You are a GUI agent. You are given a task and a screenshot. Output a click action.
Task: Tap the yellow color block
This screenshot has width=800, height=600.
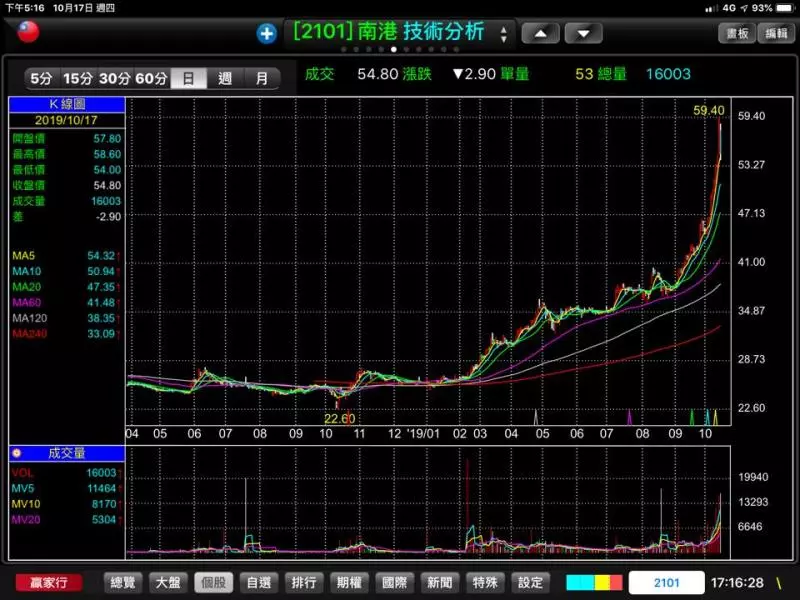(602, 582)
